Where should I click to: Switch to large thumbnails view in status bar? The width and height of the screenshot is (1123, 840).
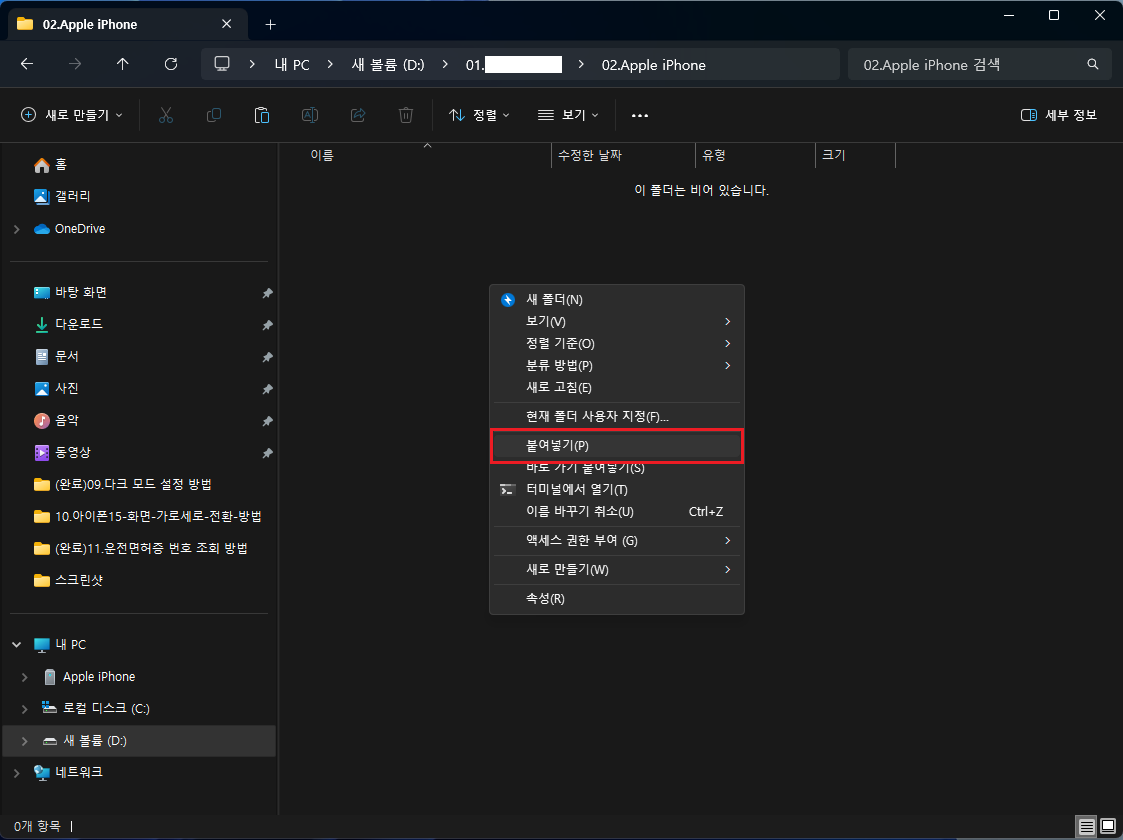pyautogui.click(x=1107, y=826)
